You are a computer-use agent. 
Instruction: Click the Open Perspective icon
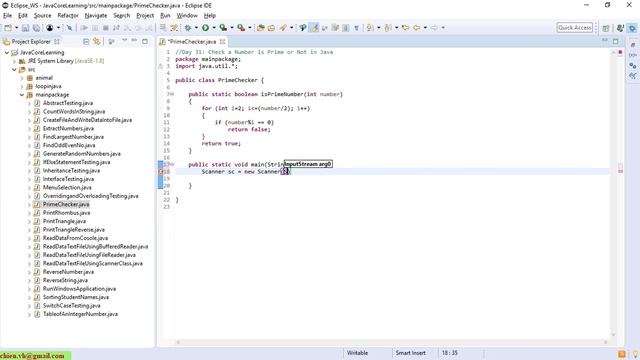tap(606, 28)
